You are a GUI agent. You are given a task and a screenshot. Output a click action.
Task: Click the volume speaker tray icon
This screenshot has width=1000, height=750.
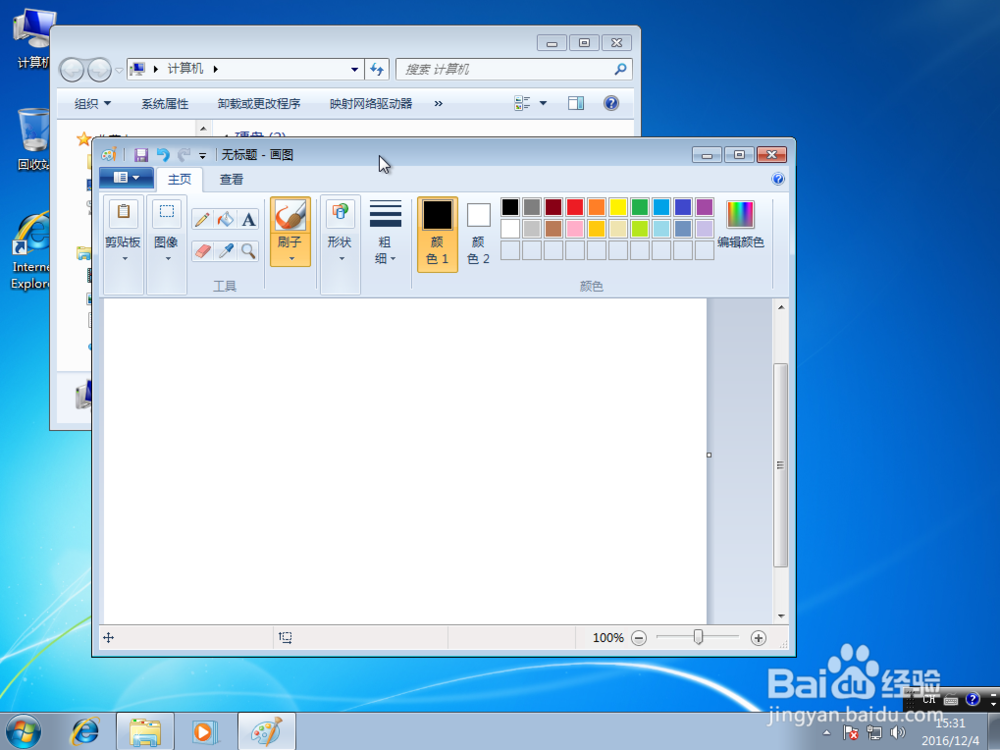898,733
